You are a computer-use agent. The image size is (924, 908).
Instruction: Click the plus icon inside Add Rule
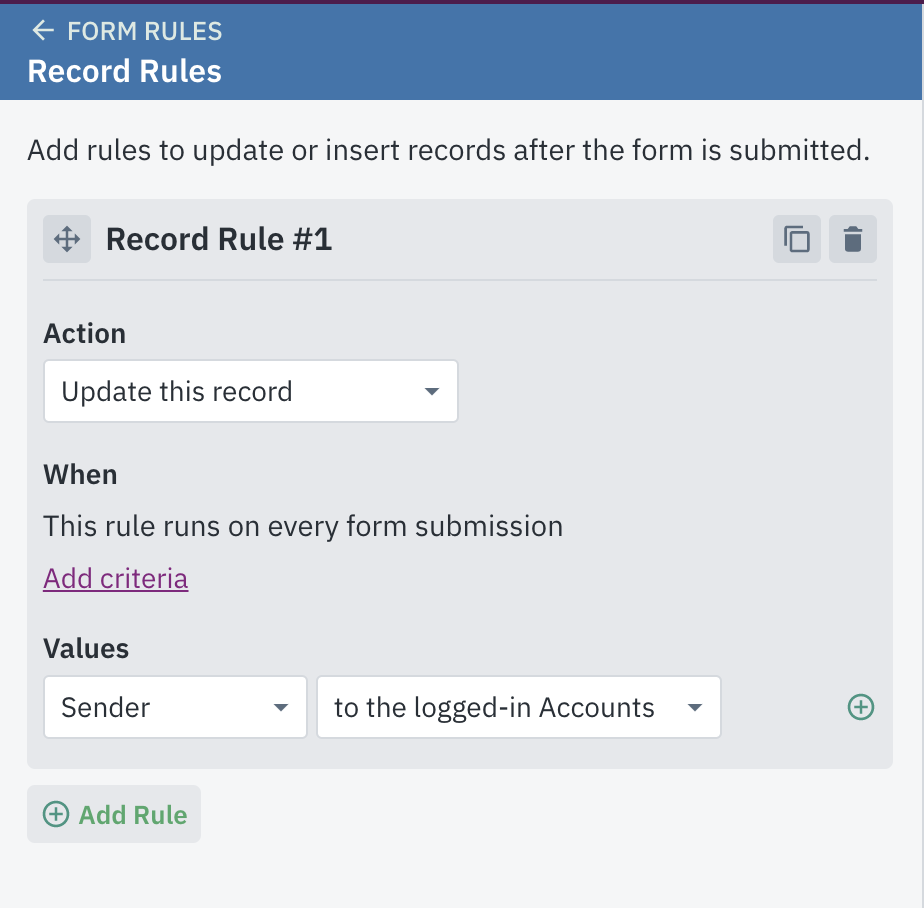pos(56,814)
